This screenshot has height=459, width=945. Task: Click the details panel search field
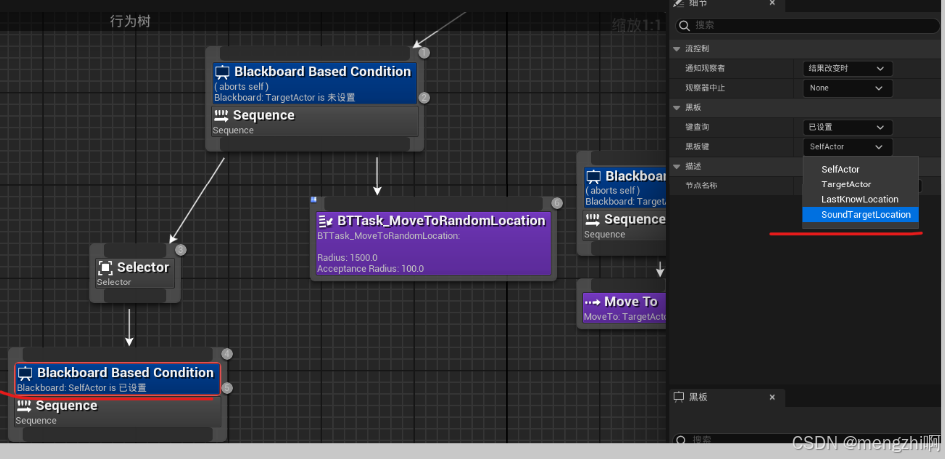[x=807, y=26]
